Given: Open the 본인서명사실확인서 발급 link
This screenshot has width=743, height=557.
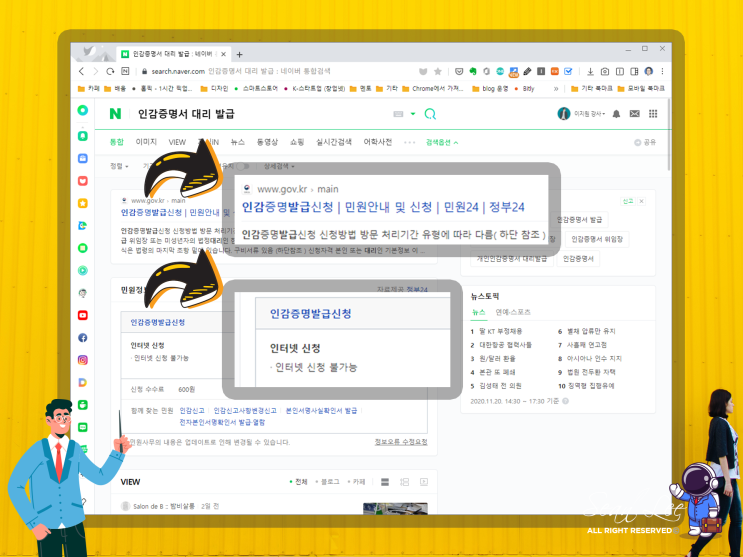Looking at the screenshot, I should point(321,411).
